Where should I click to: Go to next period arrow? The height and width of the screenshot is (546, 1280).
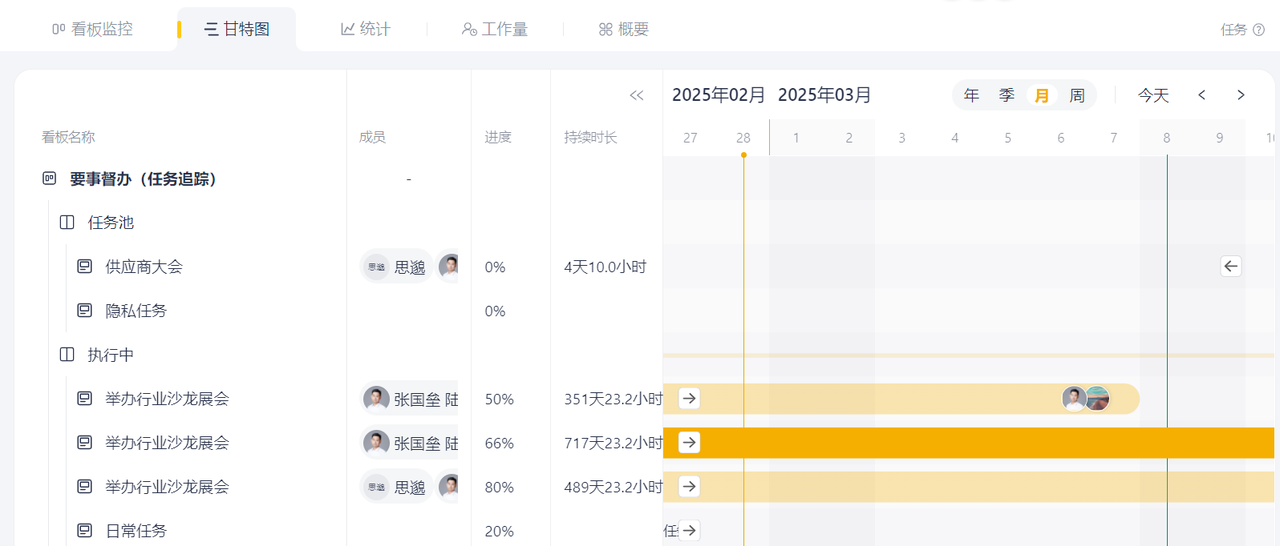(1241, 95)
